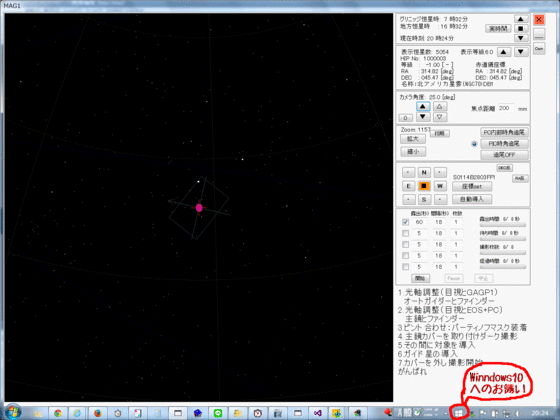Click the red X close button
Image resolution: width=560 pixels, height=420 pixels.
539,20
